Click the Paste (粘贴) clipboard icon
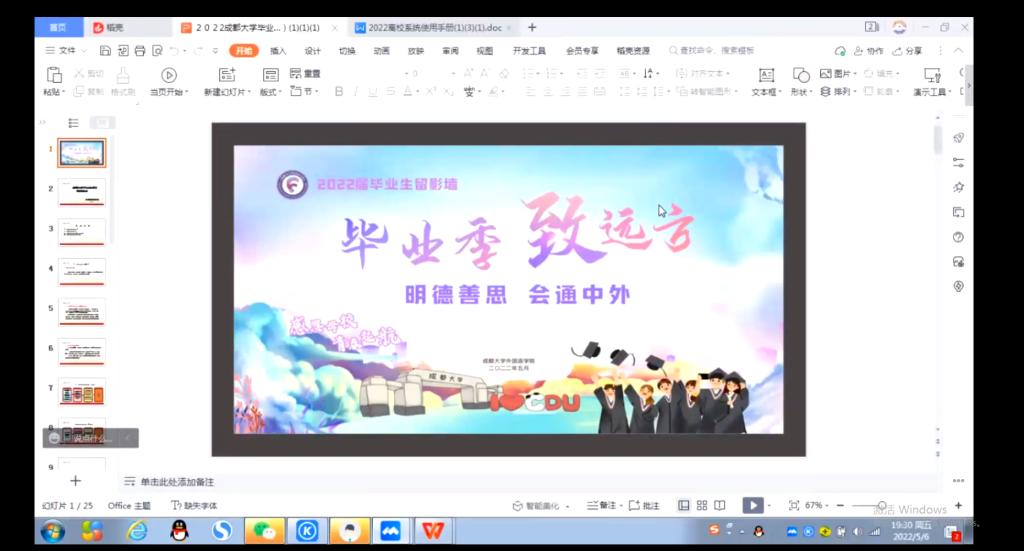The height and width of the screenshot is (551, 1024). click(x=54, y=75)
